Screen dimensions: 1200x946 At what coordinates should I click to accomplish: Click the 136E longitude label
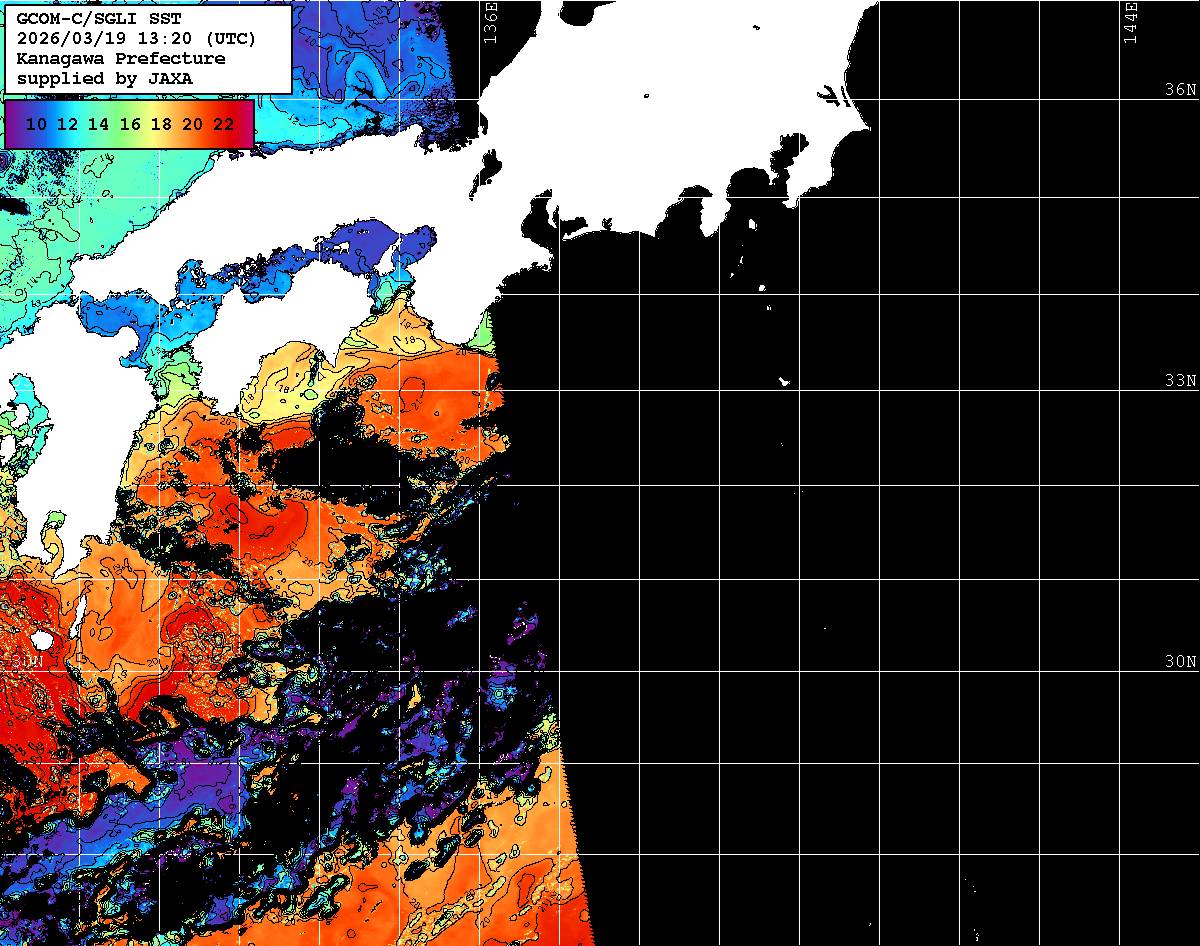click(x=490, y=22)
